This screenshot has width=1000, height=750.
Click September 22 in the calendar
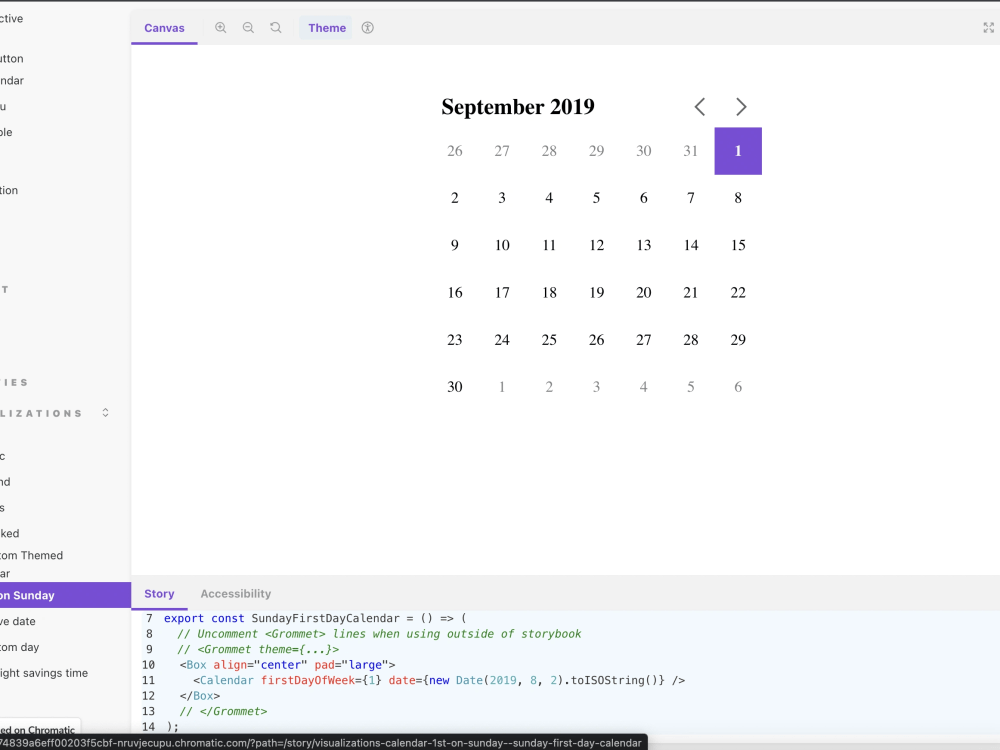click(x=738, y=293)
